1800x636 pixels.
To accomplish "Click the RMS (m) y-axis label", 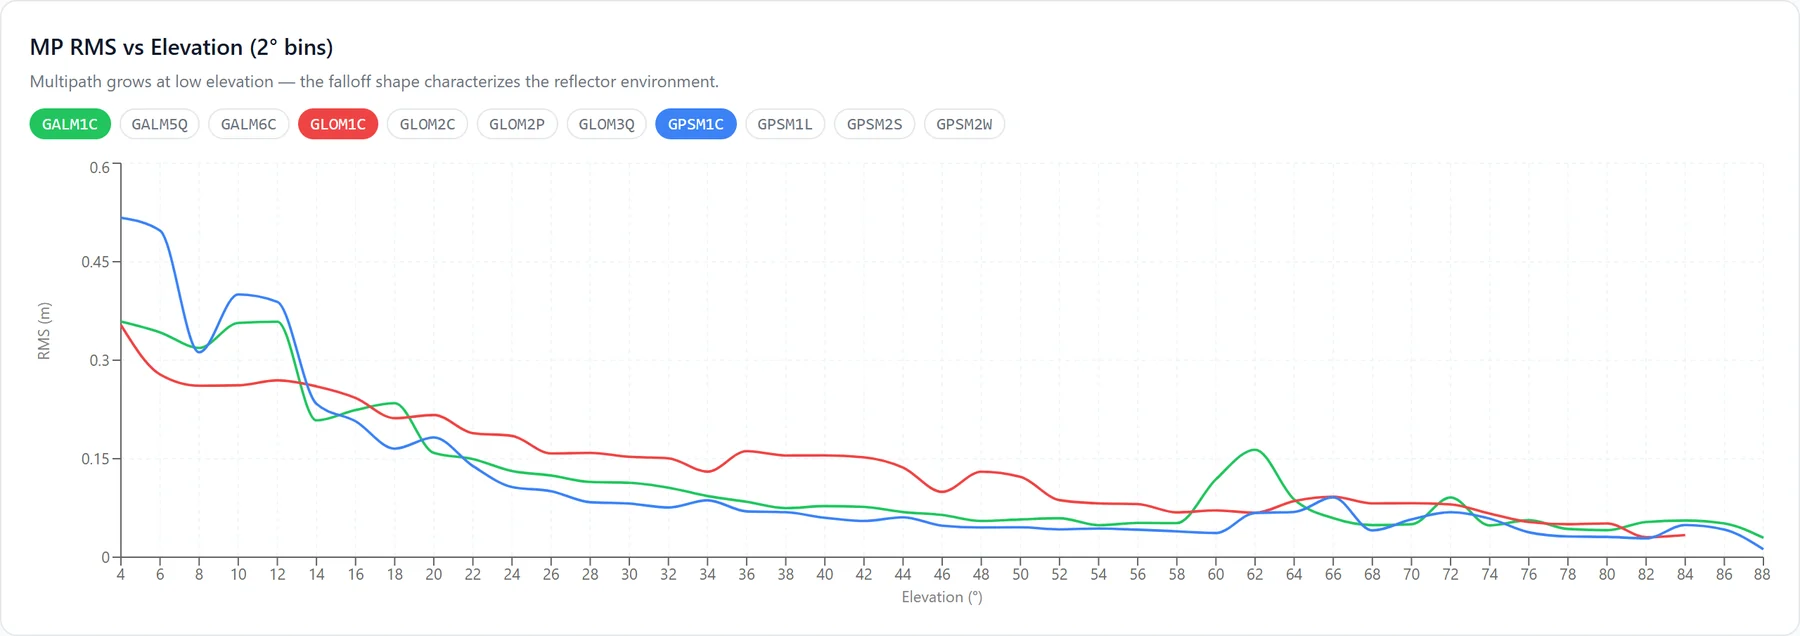I will [44, 331].
